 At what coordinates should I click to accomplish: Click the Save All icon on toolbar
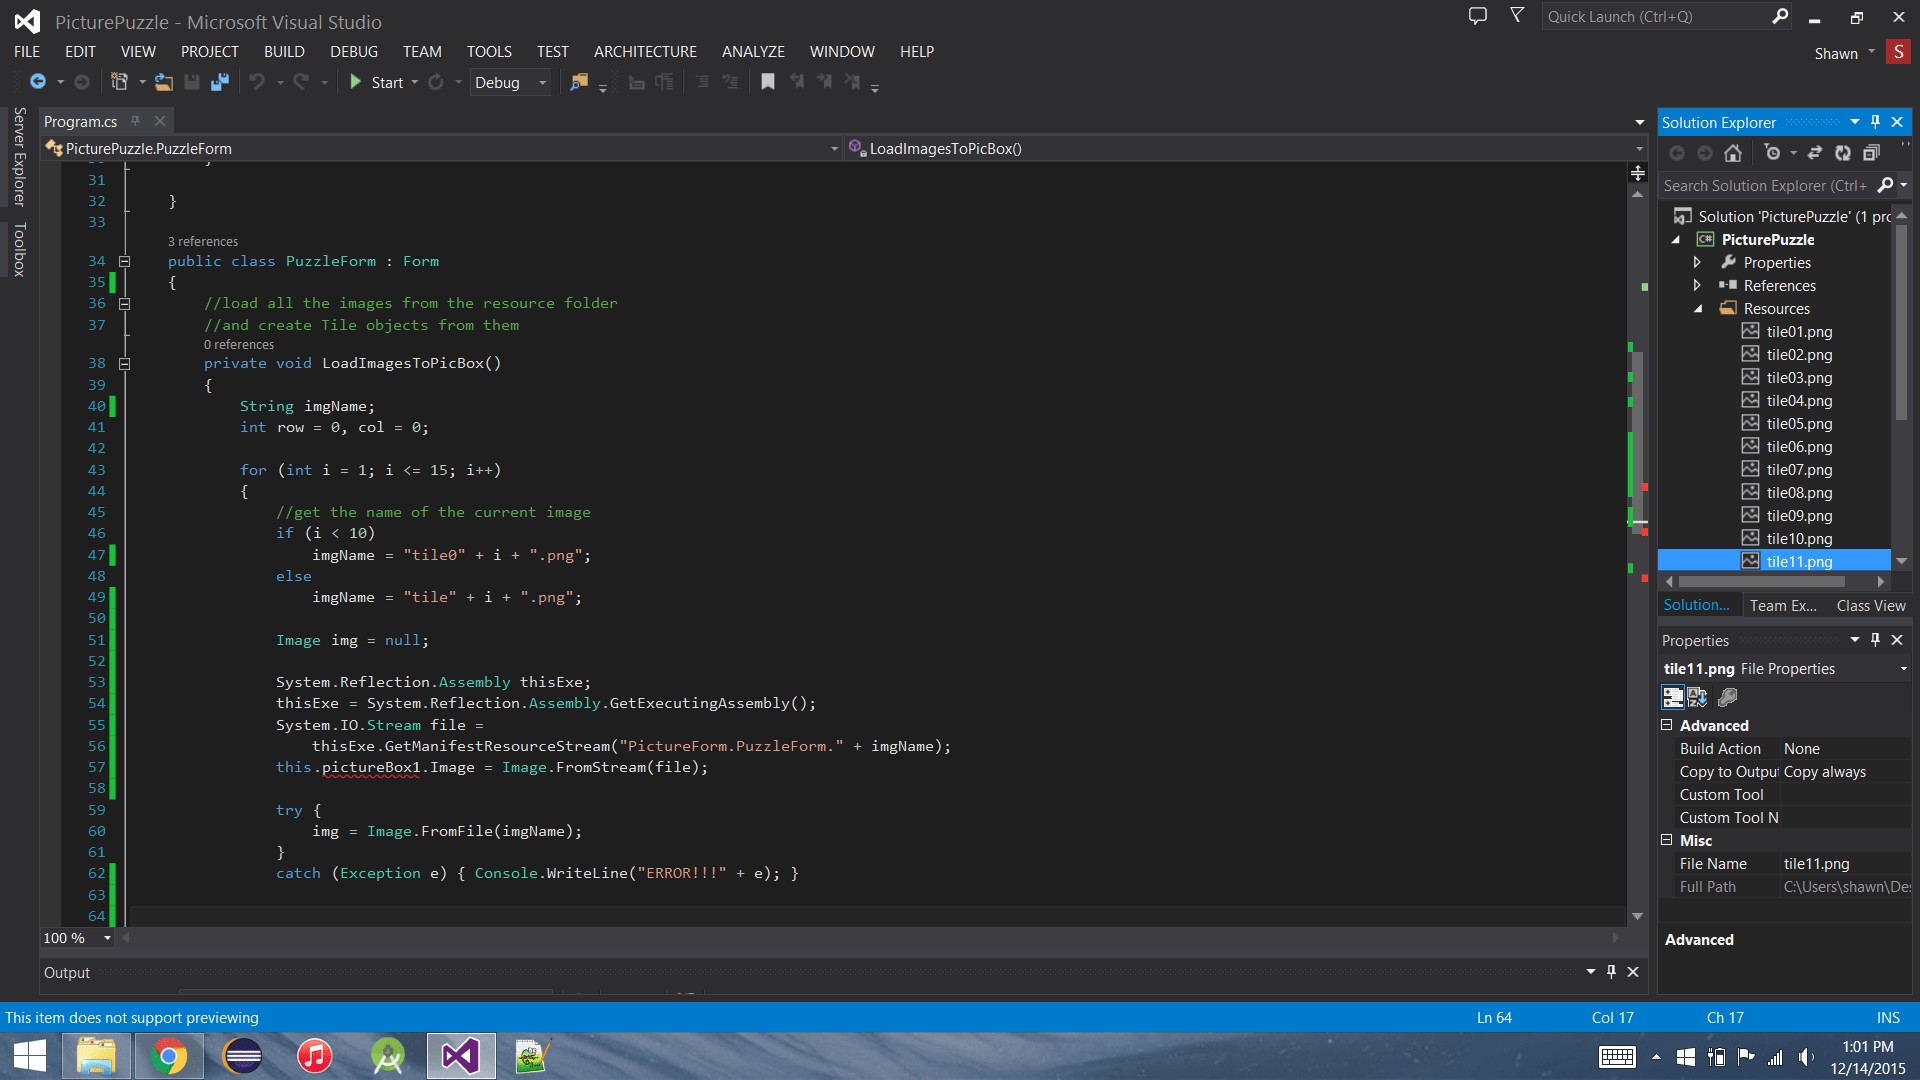(219, 82)
